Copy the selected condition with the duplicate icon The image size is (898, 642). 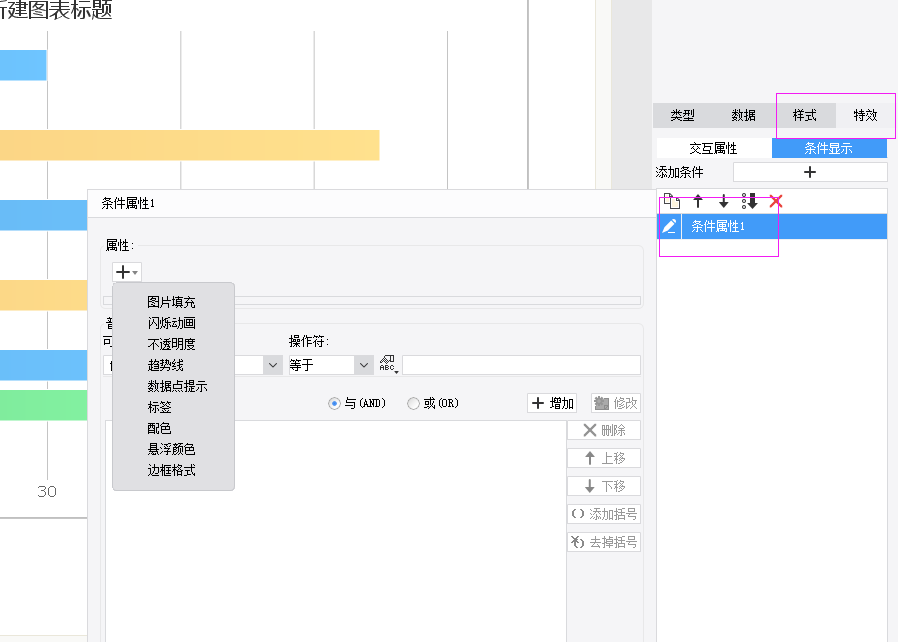click(672, 202)
